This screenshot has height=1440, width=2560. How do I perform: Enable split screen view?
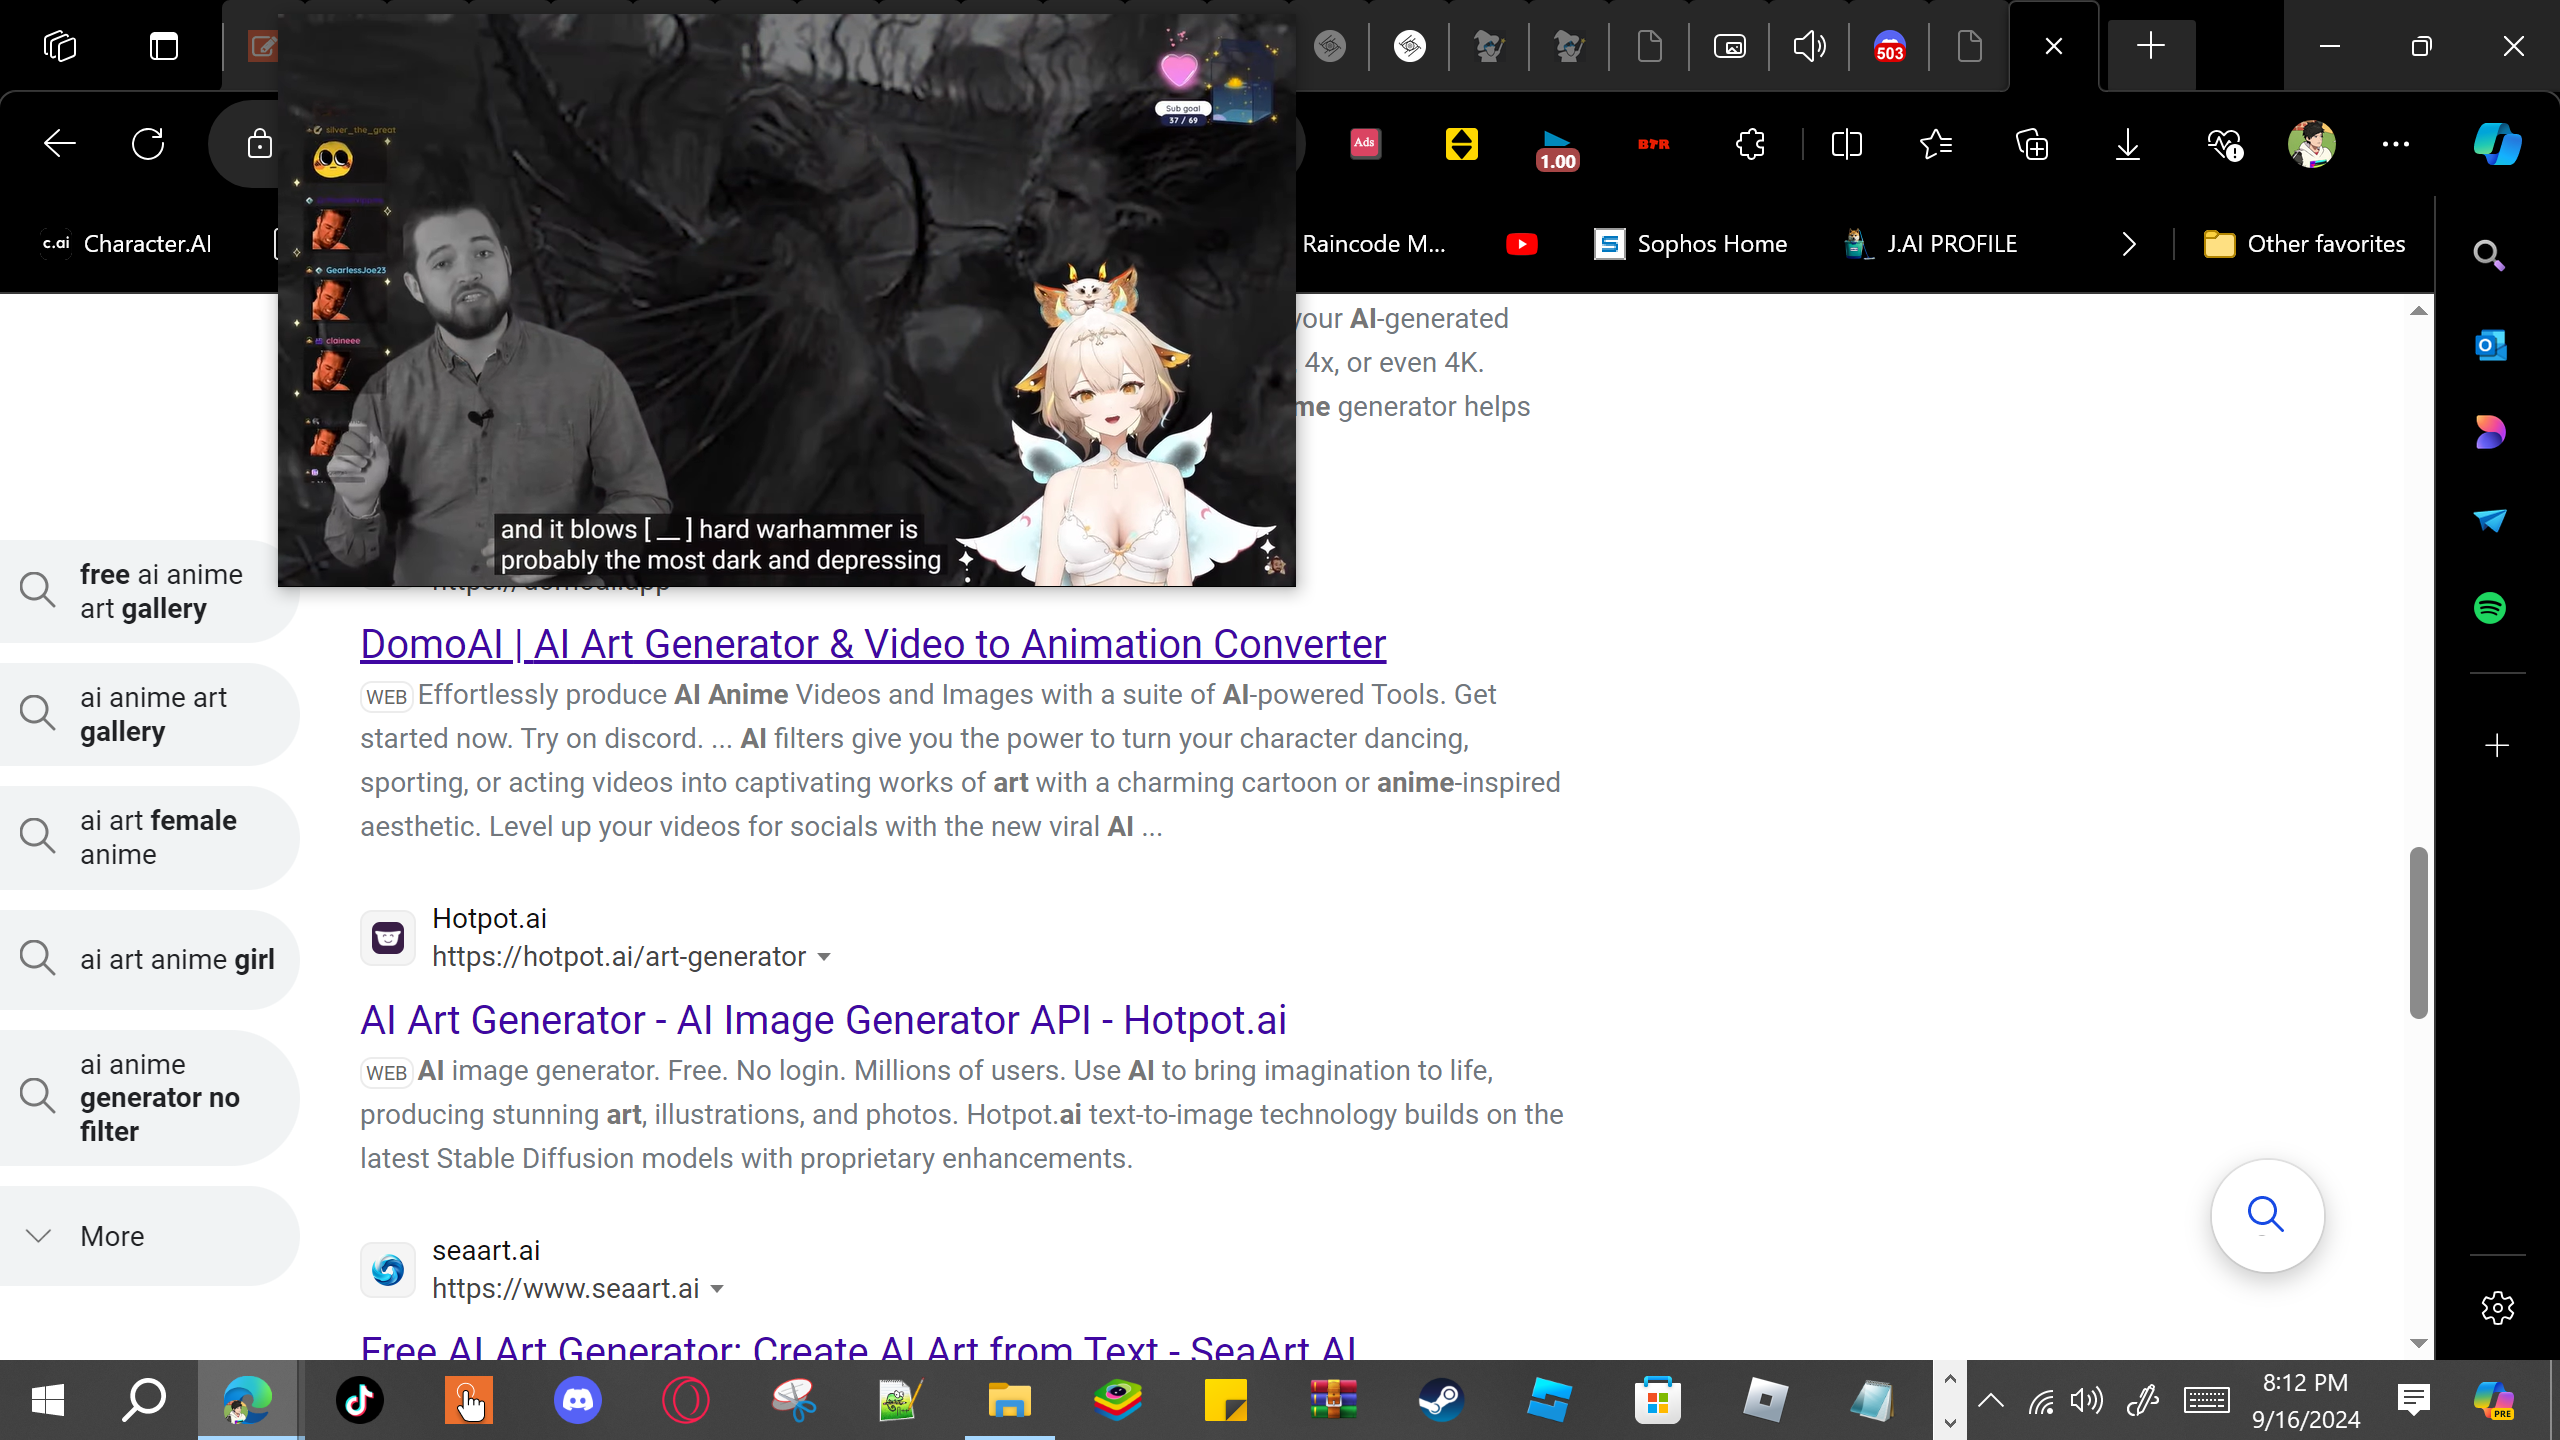(1846, 144)
